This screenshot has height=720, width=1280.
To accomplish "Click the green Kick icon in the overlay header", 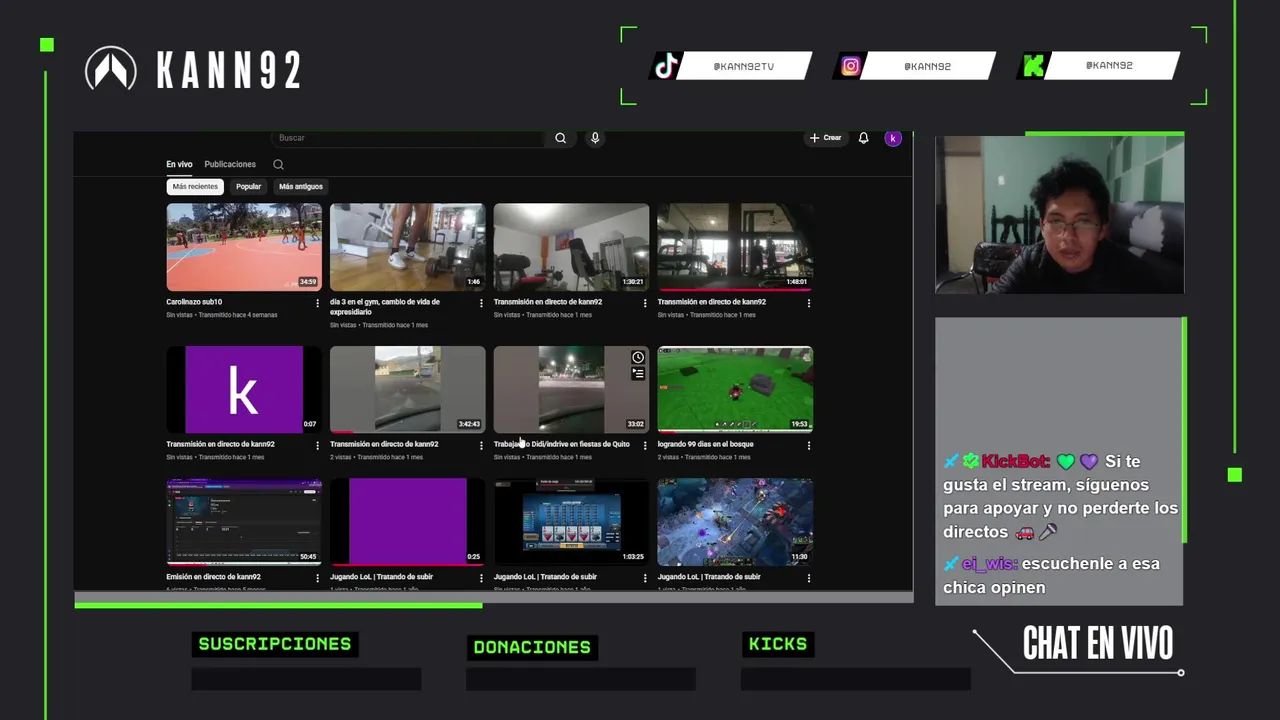I will click(1034, 66).
